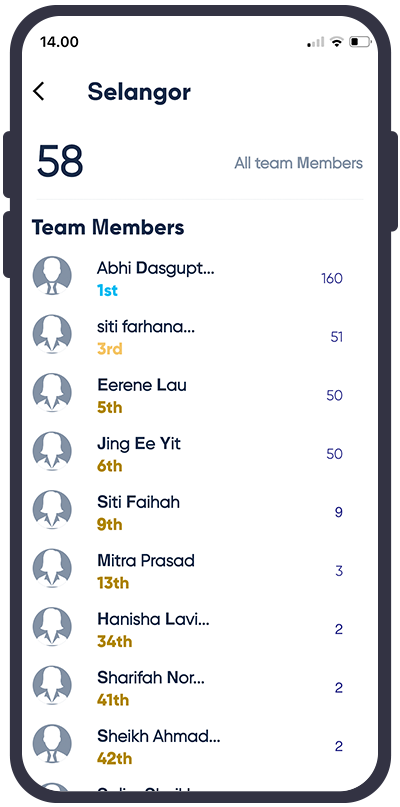Tap Eerene Lau's avatar icon

pyautogui.click(x=52, y=393)
